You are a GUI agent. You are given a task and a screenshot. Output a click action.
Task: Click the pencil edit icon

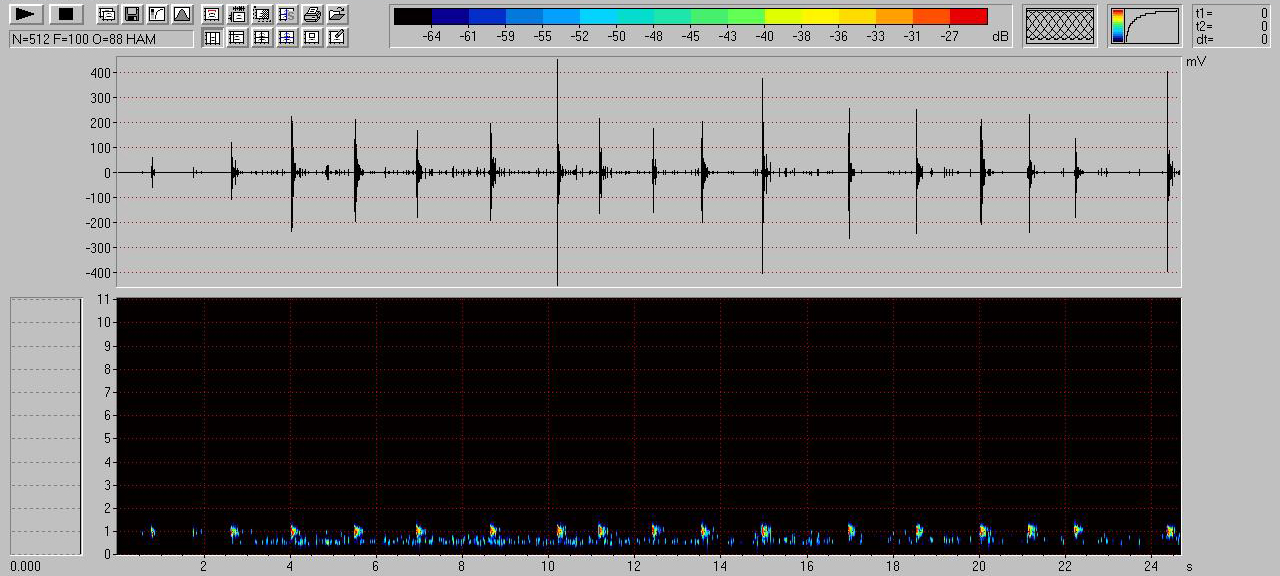pyautogui.click(x=337, y=38)
